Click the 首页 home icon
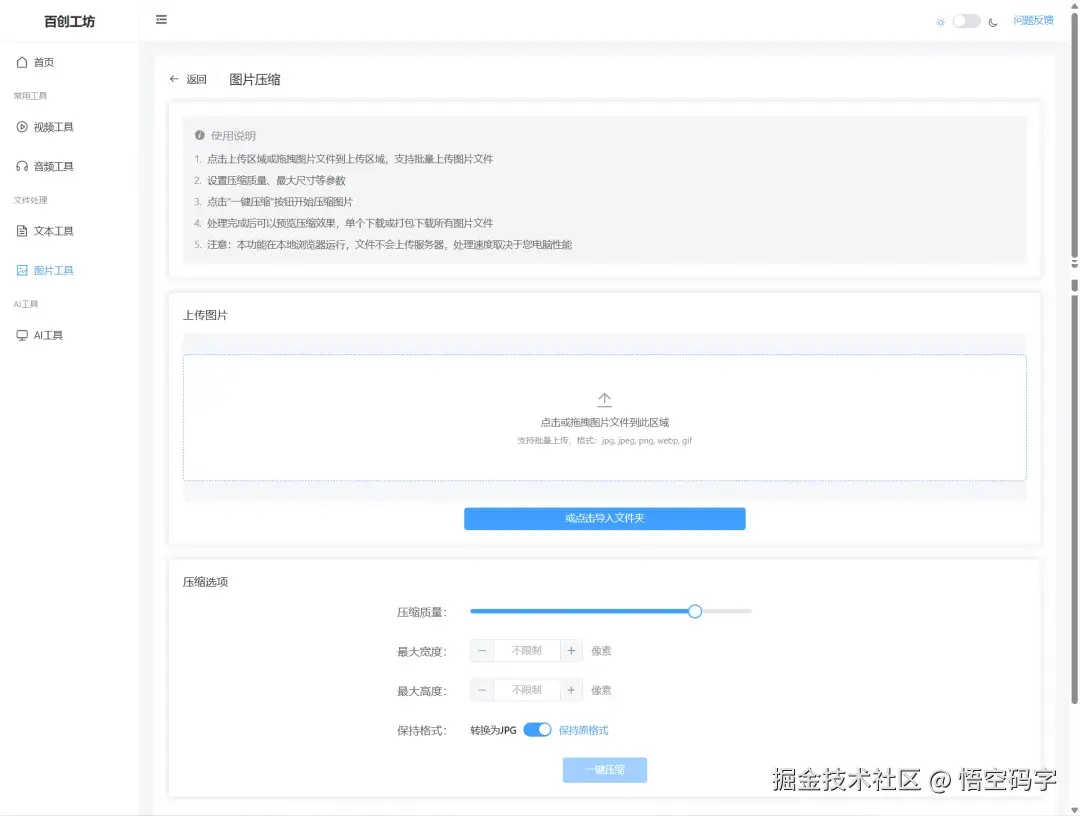Viewport: 1080px width, 816px height. (x=23, y=61)
